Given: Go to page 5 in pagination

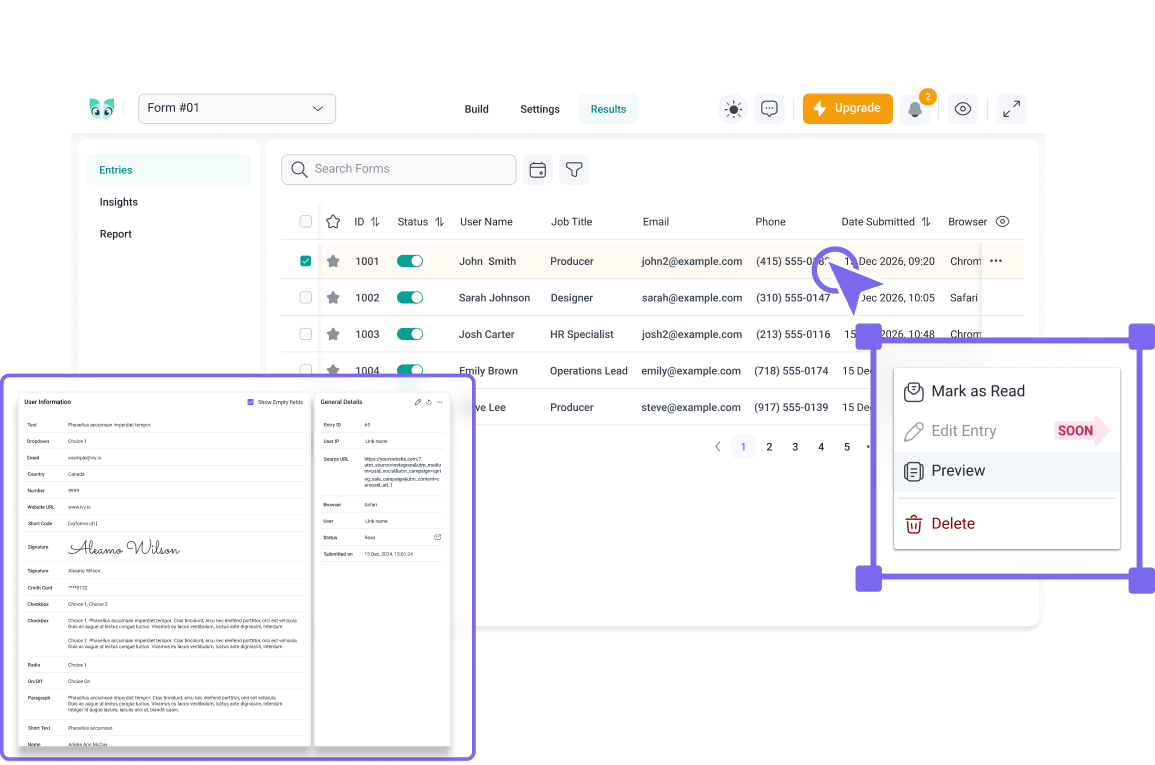Looking at the screenshot, I should (847, 447).
